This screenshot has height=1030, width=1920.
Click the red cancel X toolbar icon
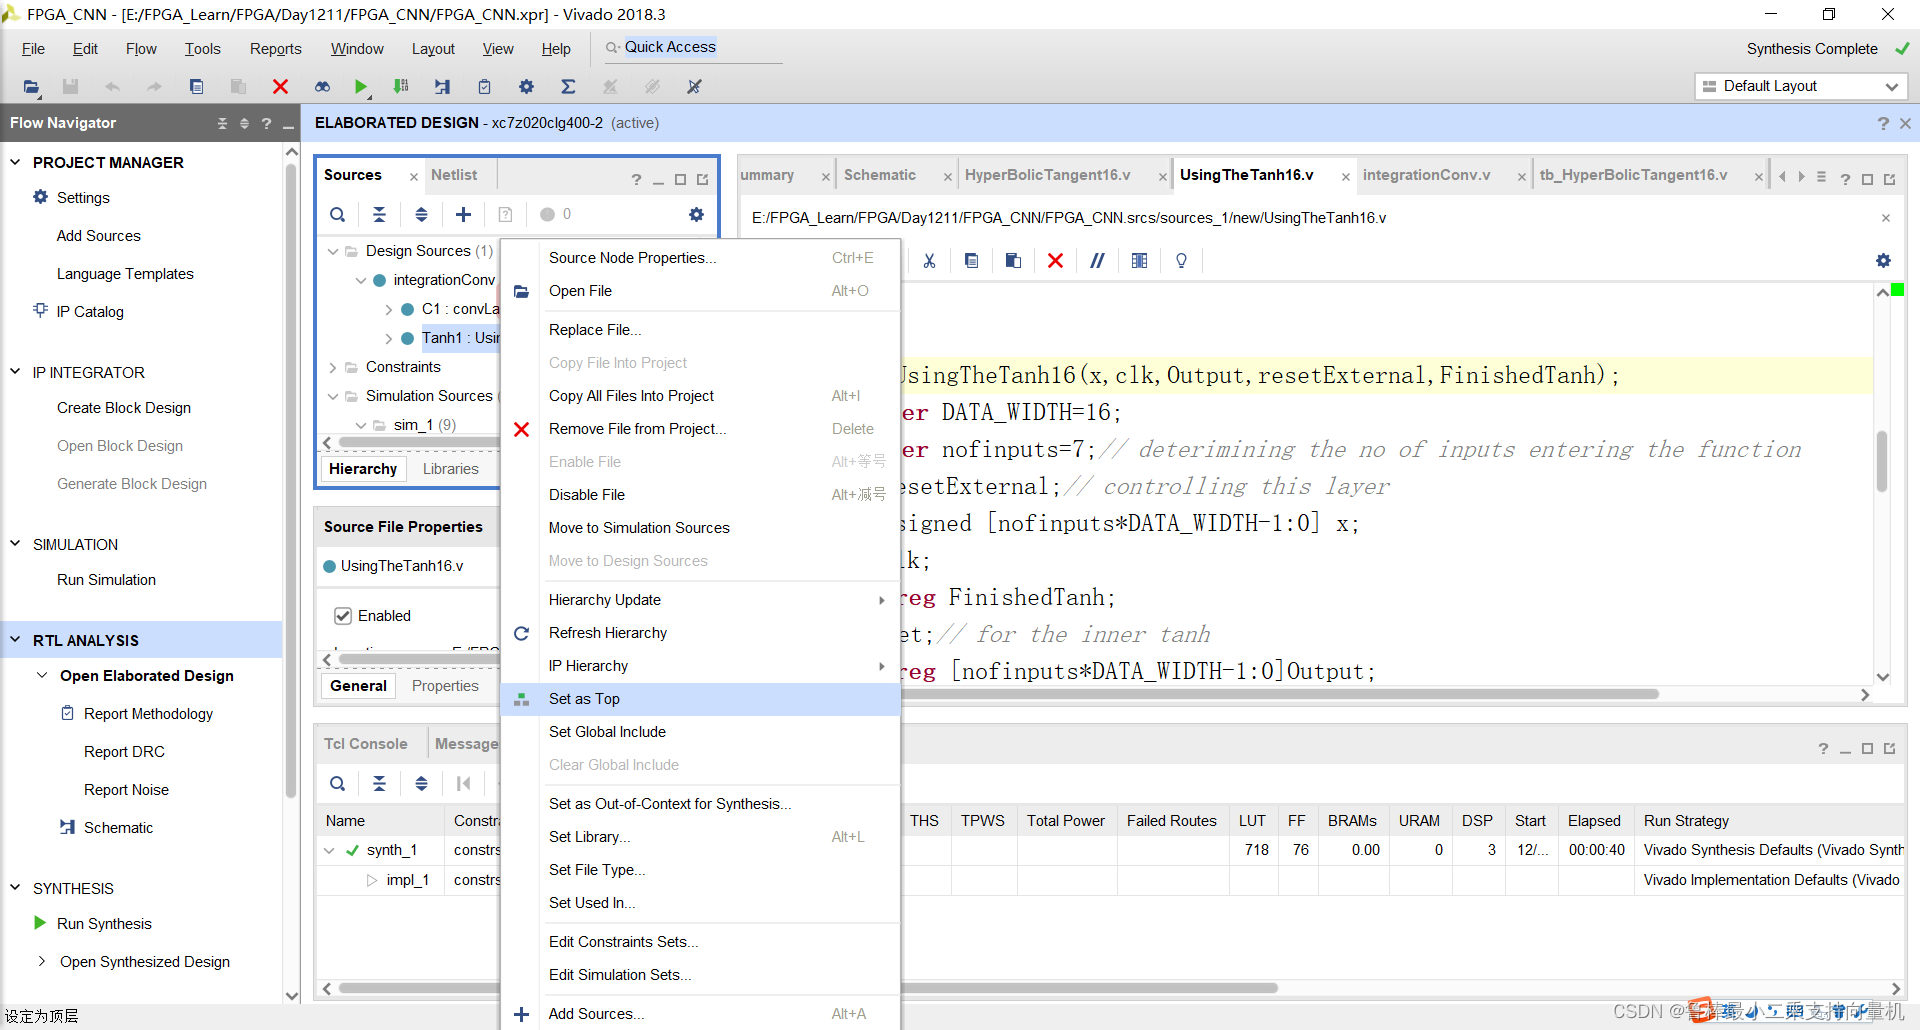[x=280, y=87]
